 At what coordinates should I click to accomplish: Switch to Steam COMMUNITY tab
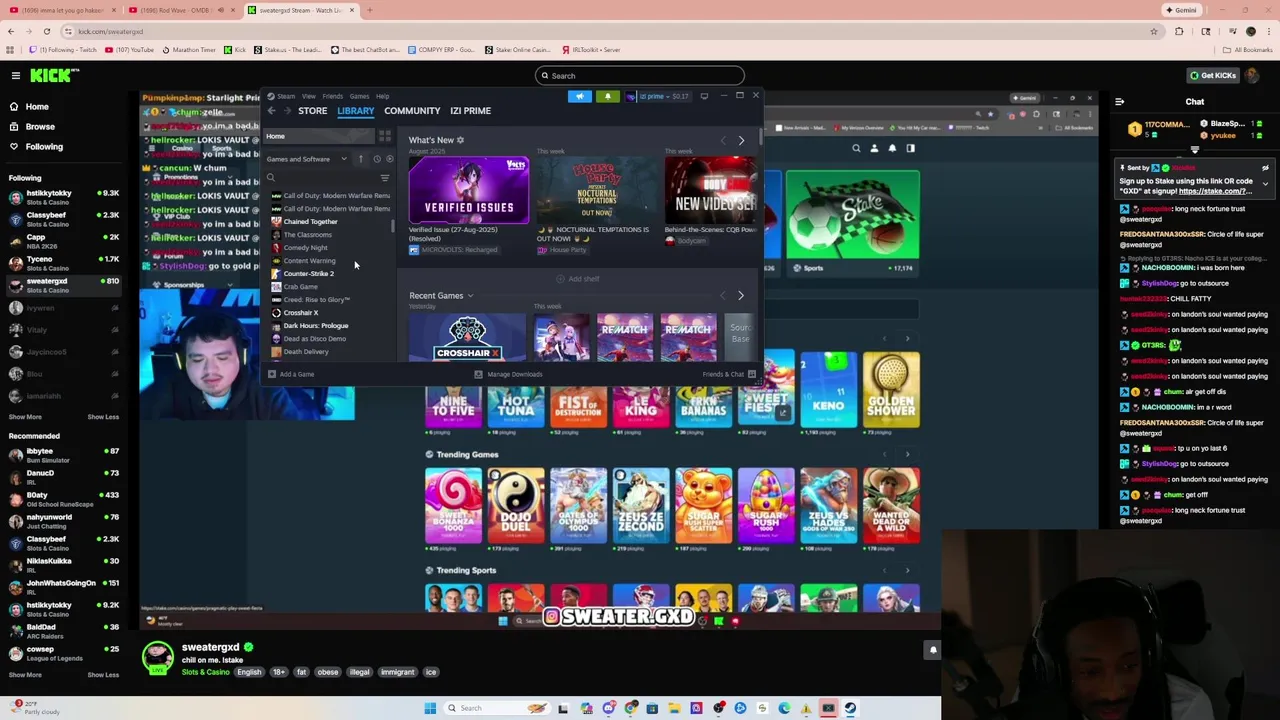412,111
